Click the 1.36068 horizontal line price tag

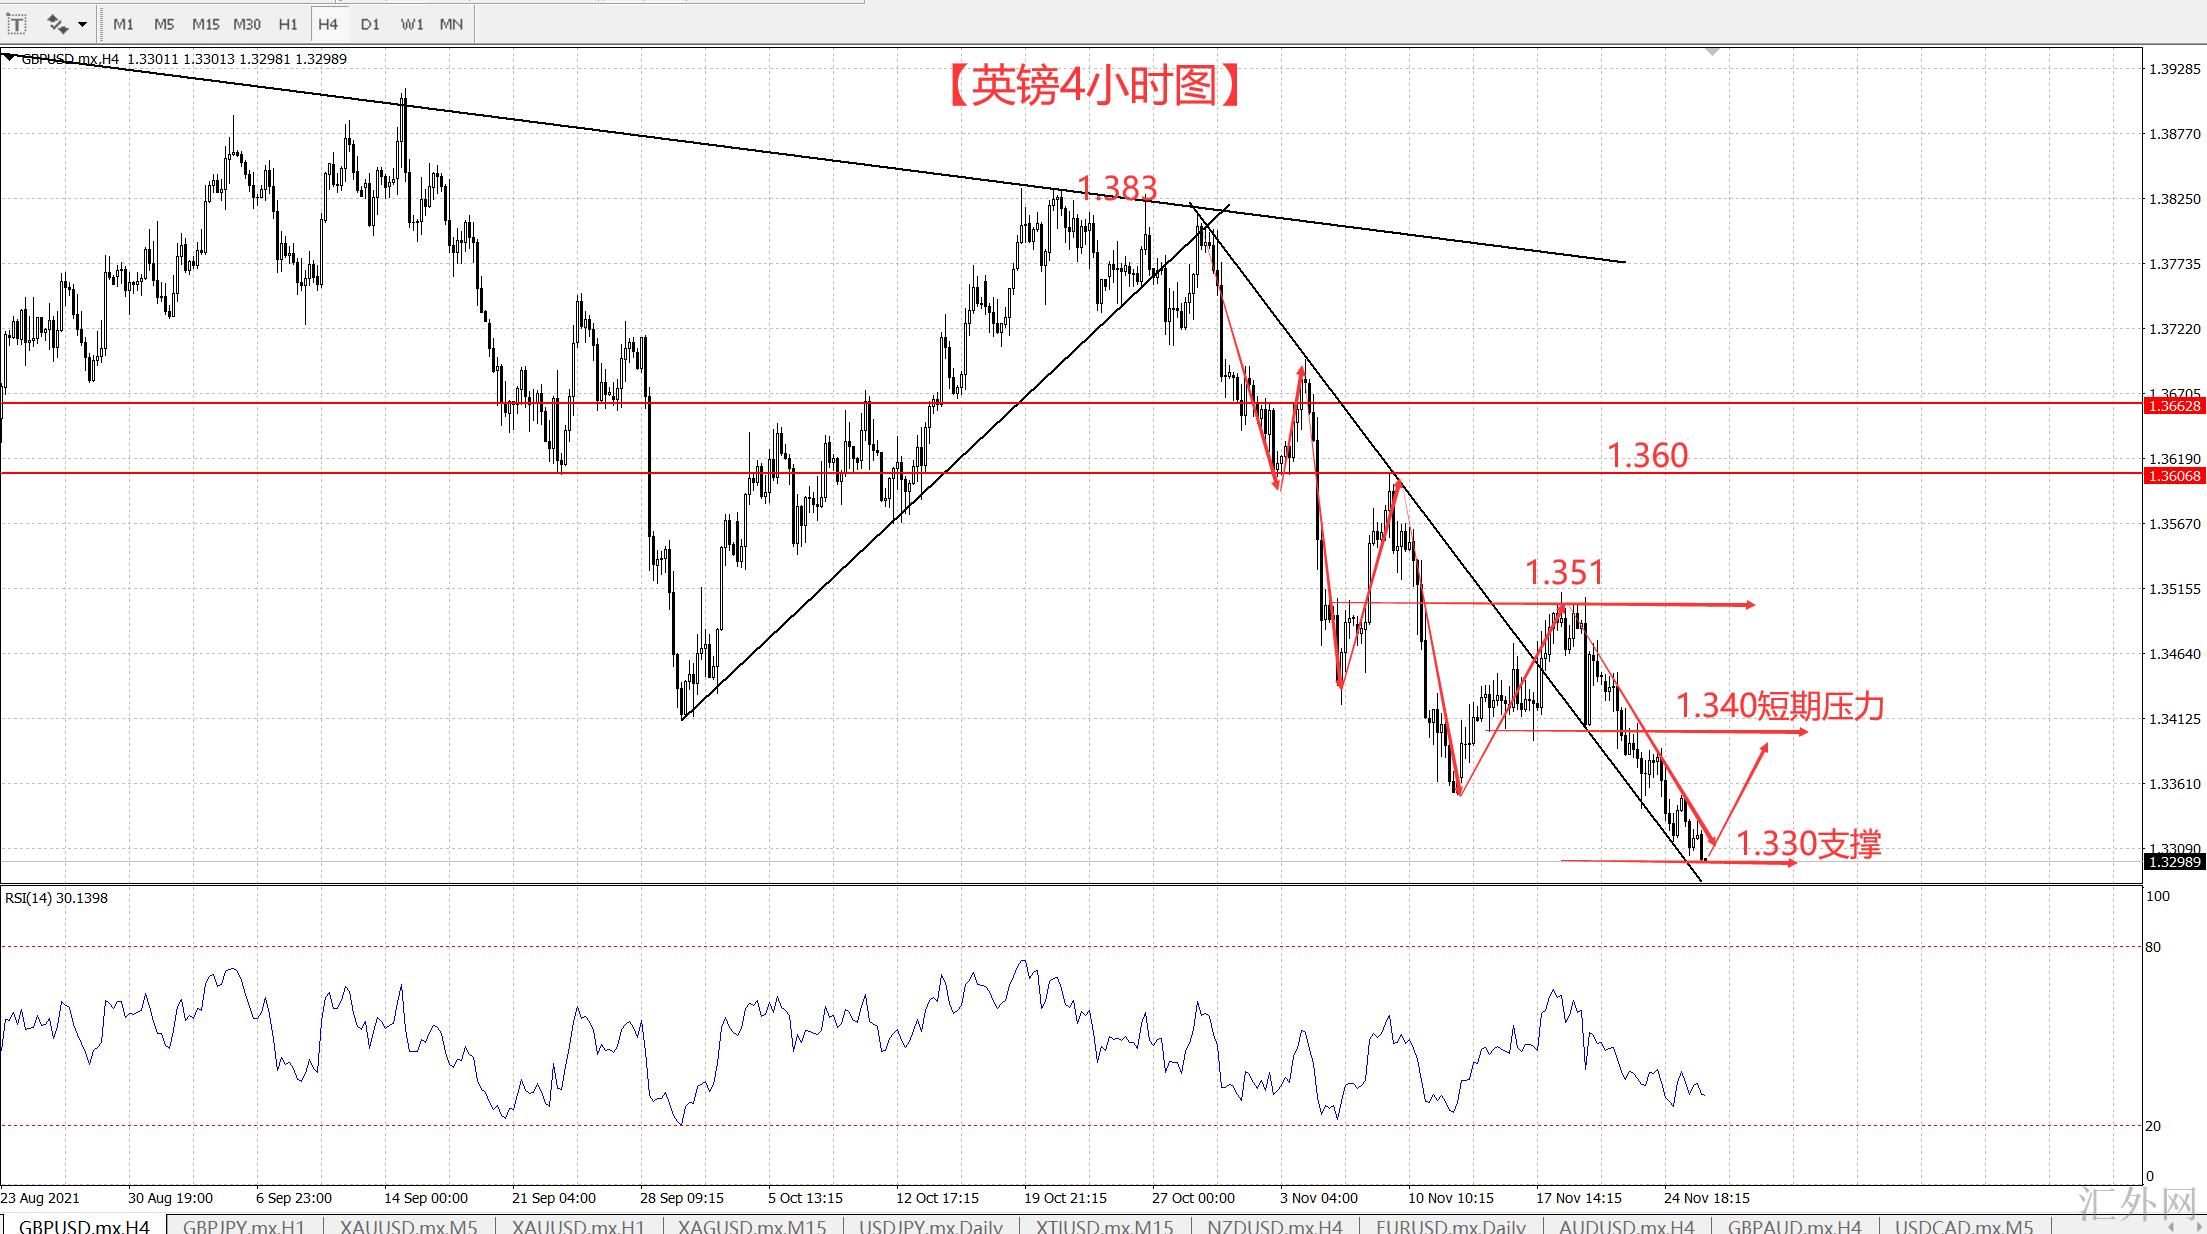[x=2174, y=476]
